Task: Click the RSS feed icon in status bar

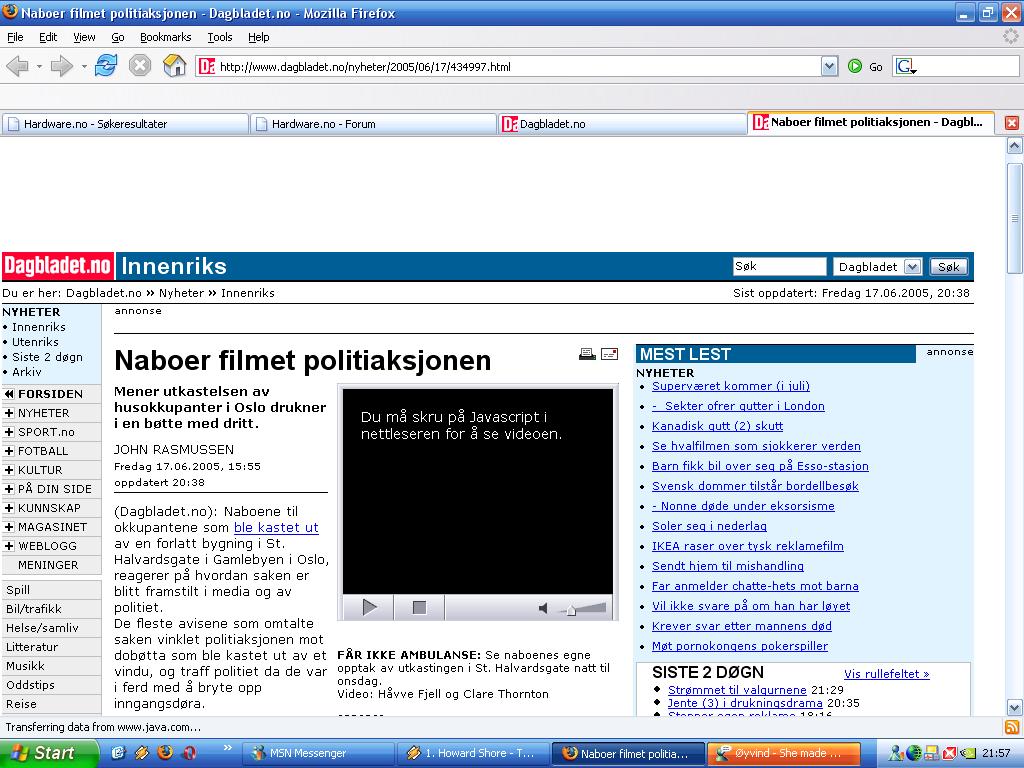Action: pos(1012,727)
